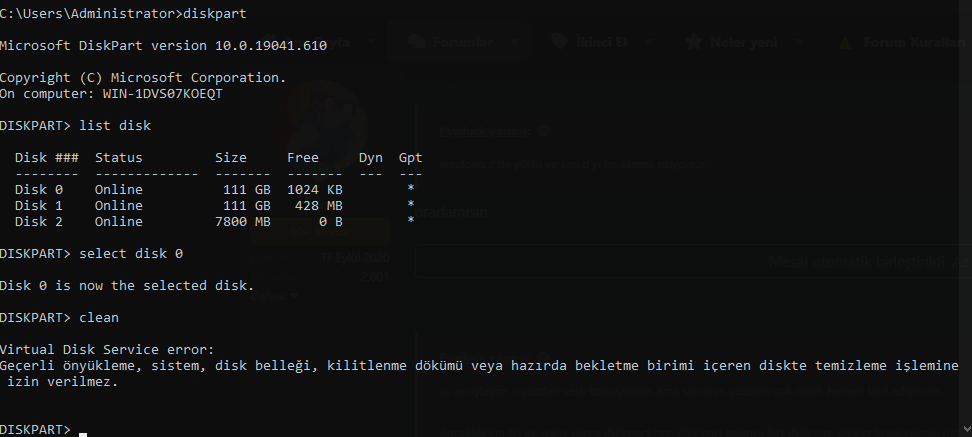
Task: Open the Forum Kuralları menu item
Action: 914,42
